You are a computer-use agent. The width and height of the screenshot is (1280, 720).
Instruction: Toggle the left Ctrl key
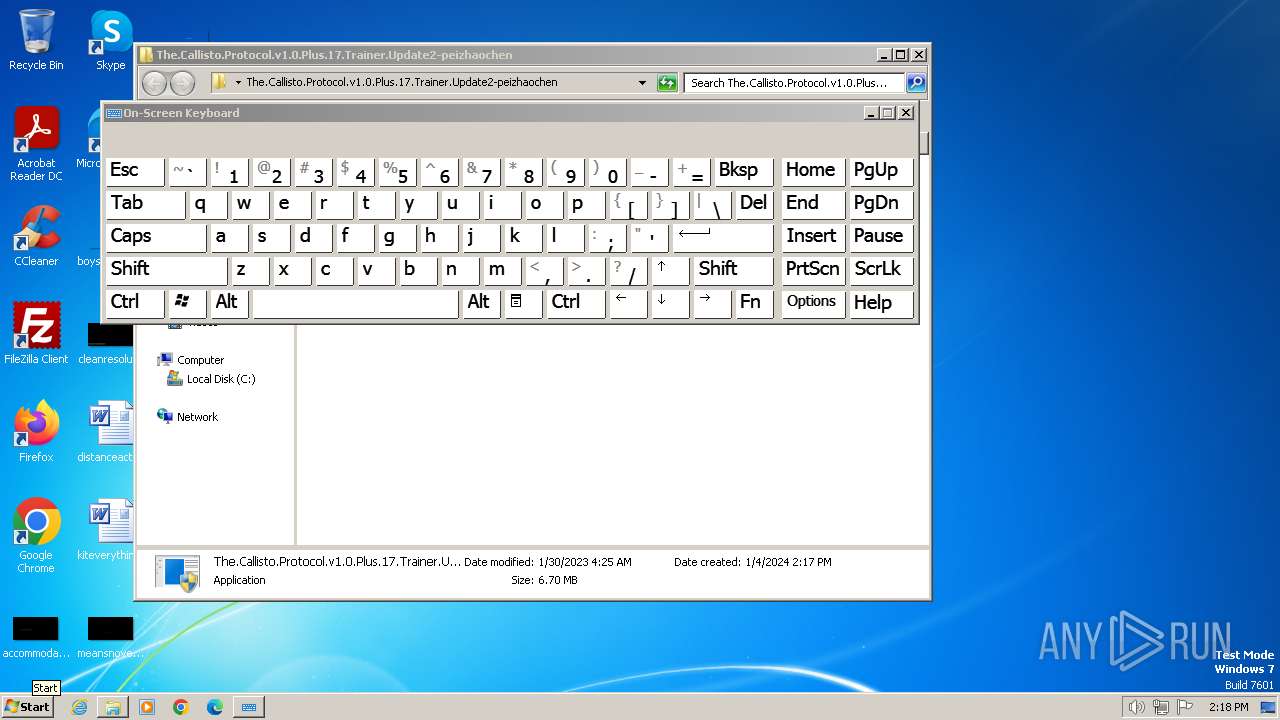click(x=135, y=303)
